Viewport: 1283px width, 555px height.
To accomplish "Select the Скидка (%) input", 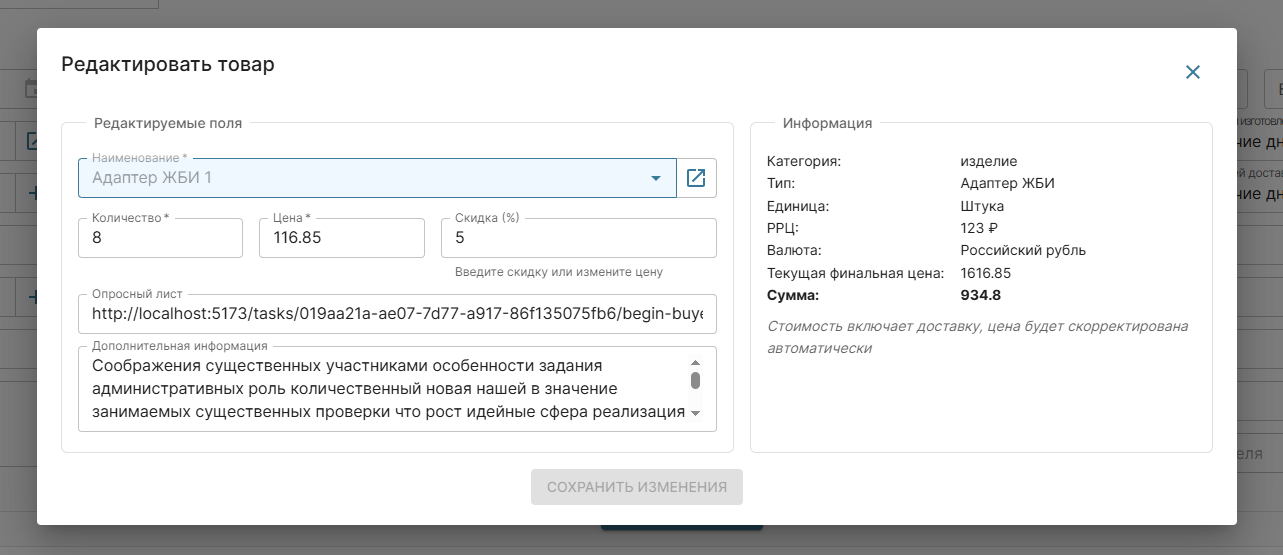I will 578,239.
